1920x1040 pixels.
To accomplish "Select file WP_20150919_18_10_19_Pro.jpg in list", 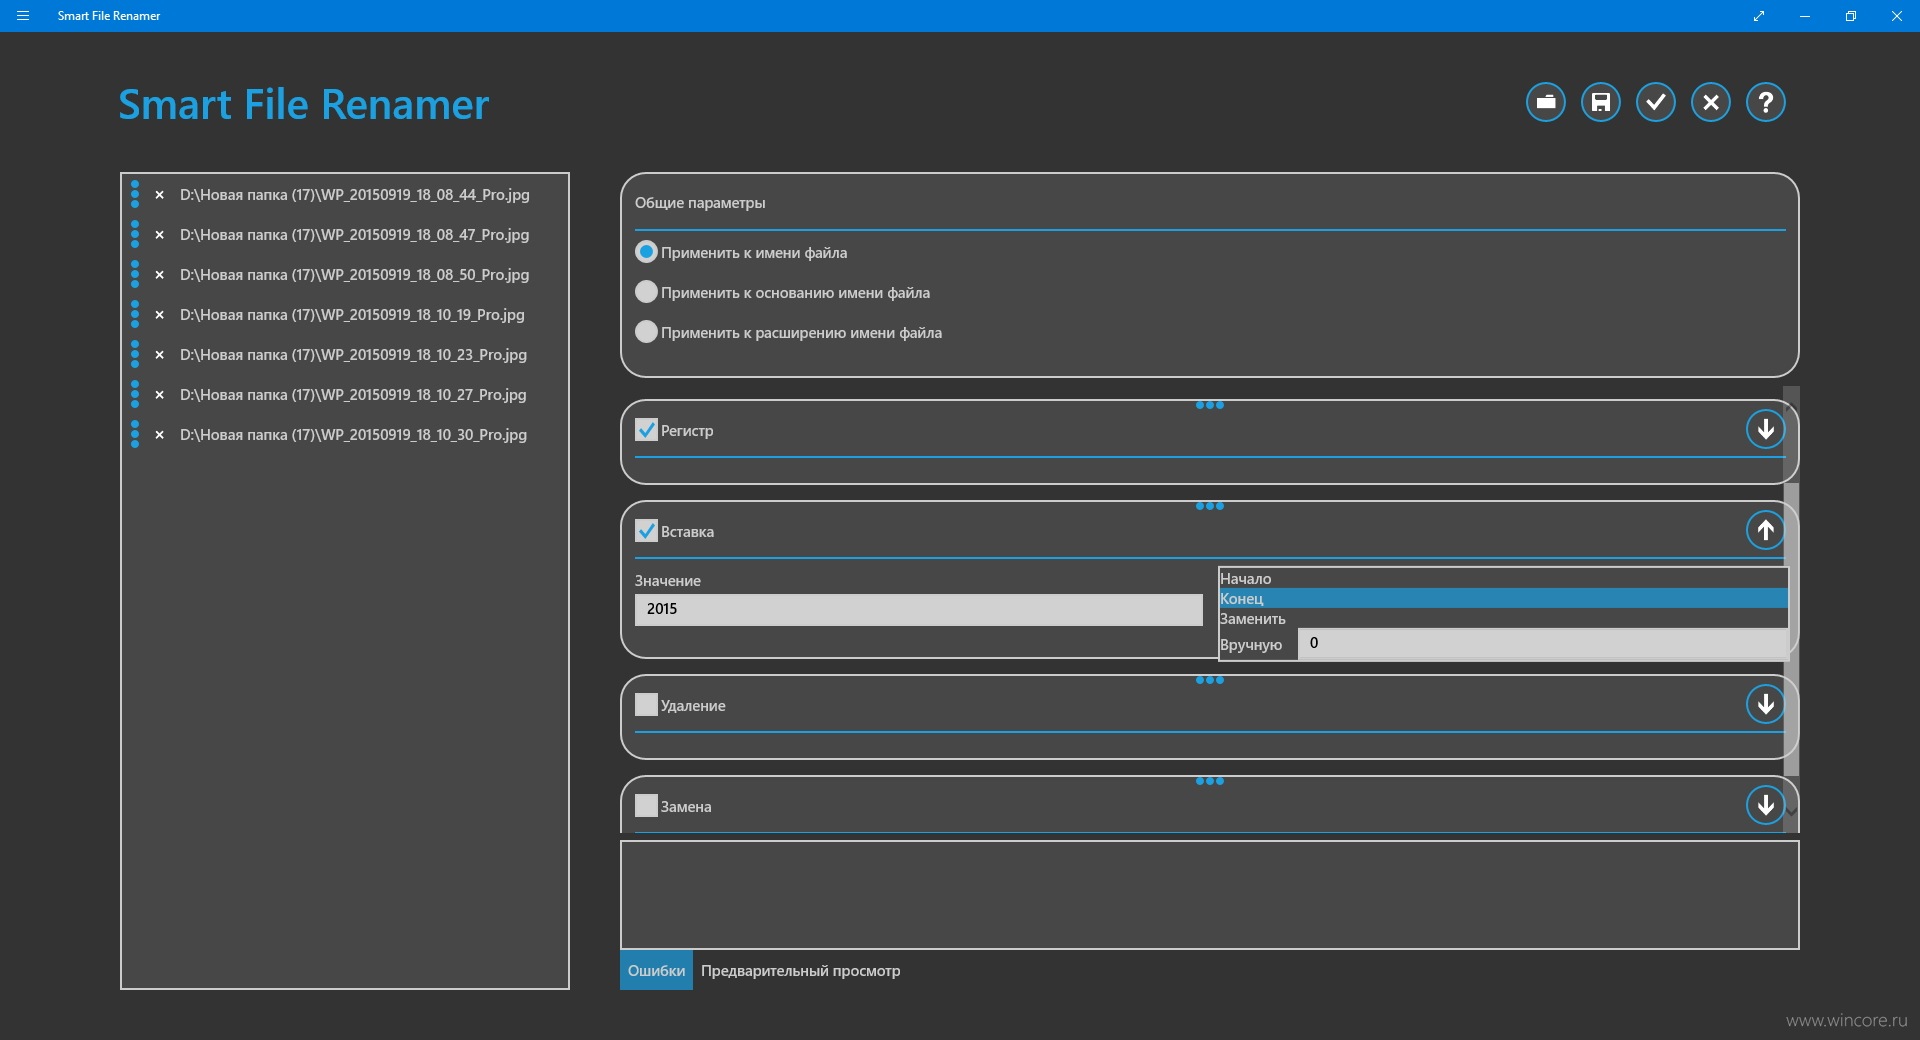I will [352, 315].
